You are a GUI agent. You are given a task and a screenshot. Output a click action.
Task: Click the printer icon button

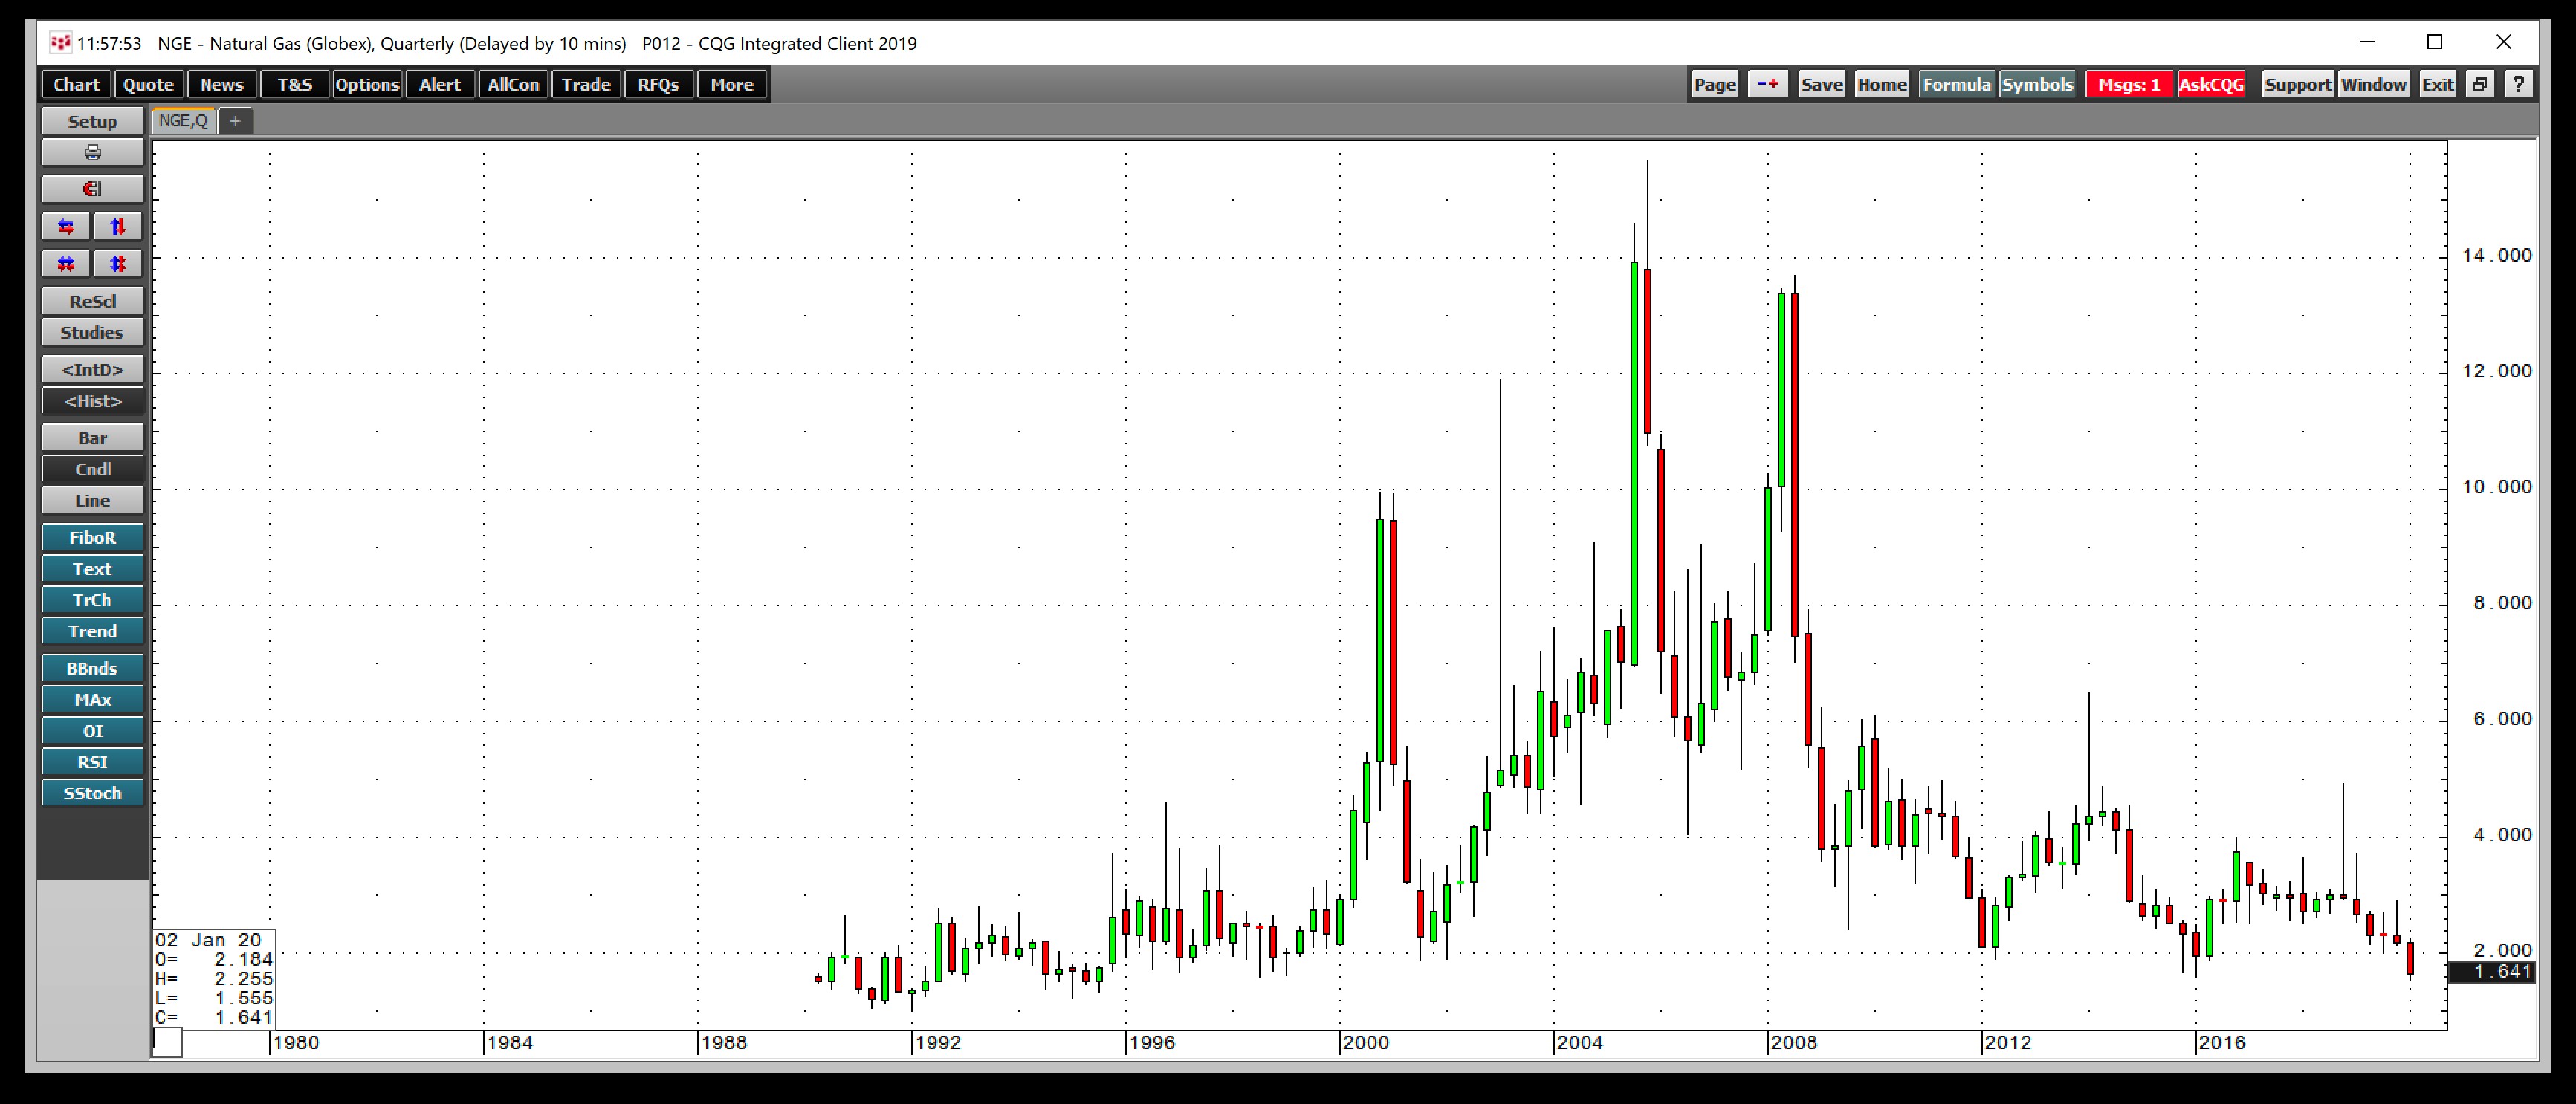point(92,153)
